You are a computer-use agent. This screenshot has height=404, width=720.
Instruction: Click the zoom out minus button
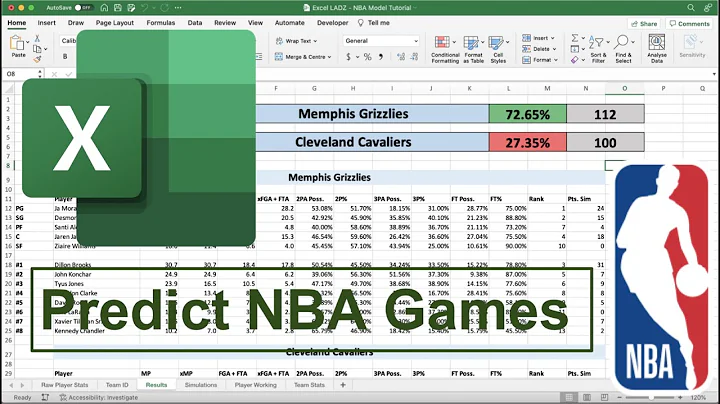[x=619, y=397]
